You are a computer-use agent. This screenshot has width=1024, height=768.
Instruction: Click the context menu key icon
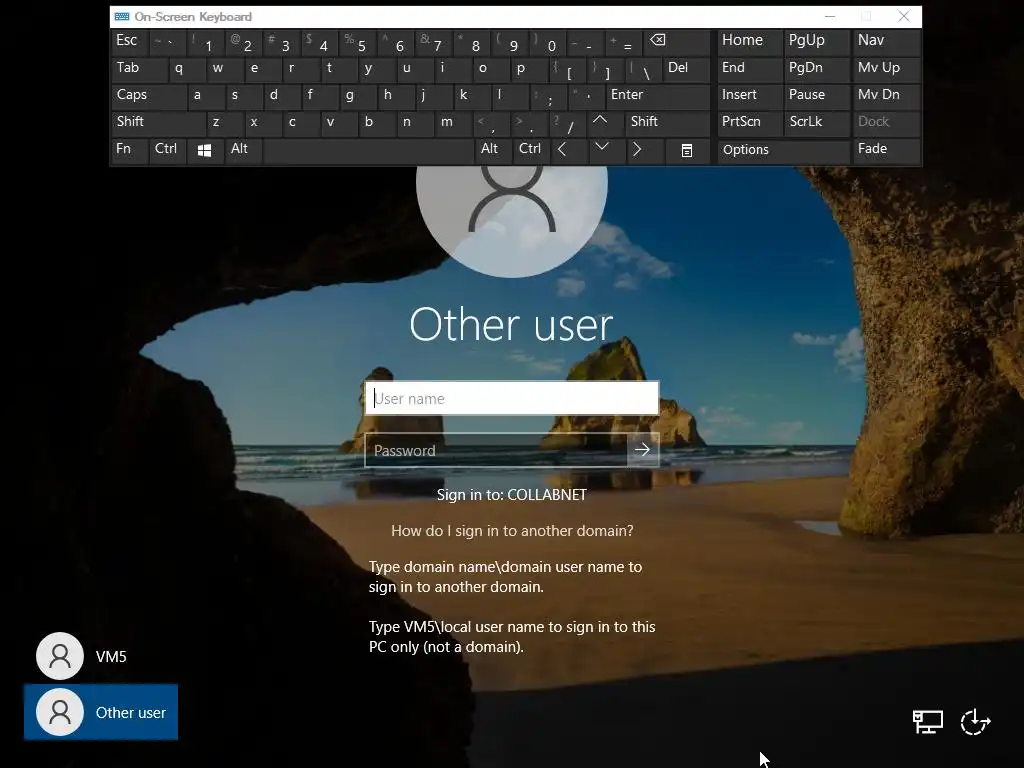pos(686,150)
